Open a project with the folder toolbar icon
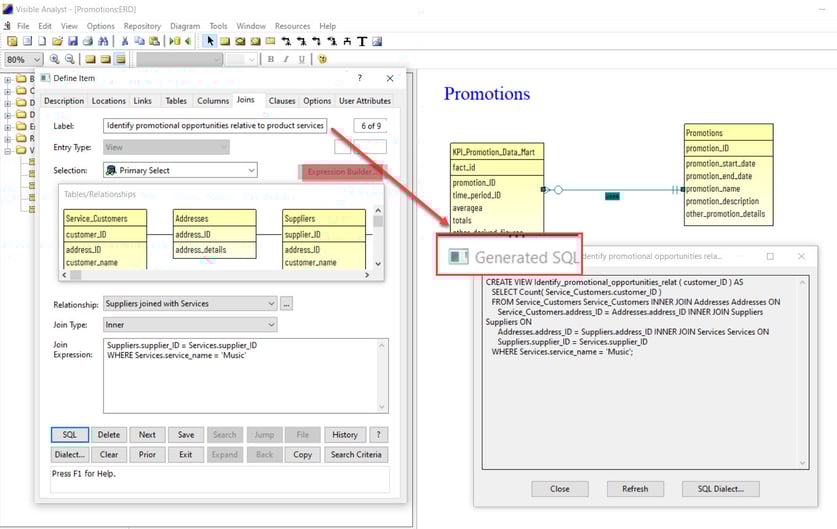 tap(57, 41)
